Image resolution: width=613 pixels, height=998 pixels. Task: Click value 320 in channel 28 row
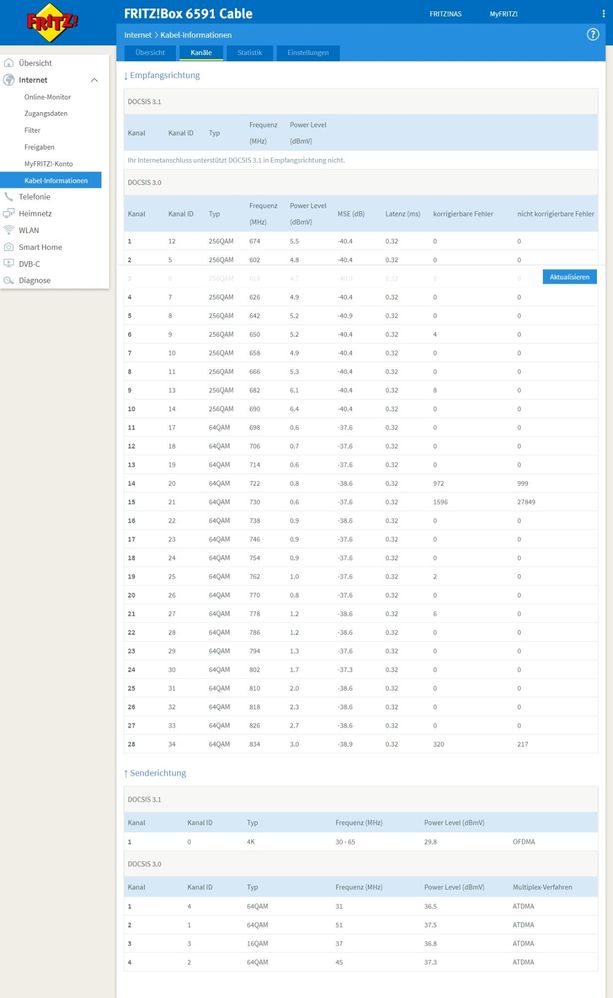[439, 744]
